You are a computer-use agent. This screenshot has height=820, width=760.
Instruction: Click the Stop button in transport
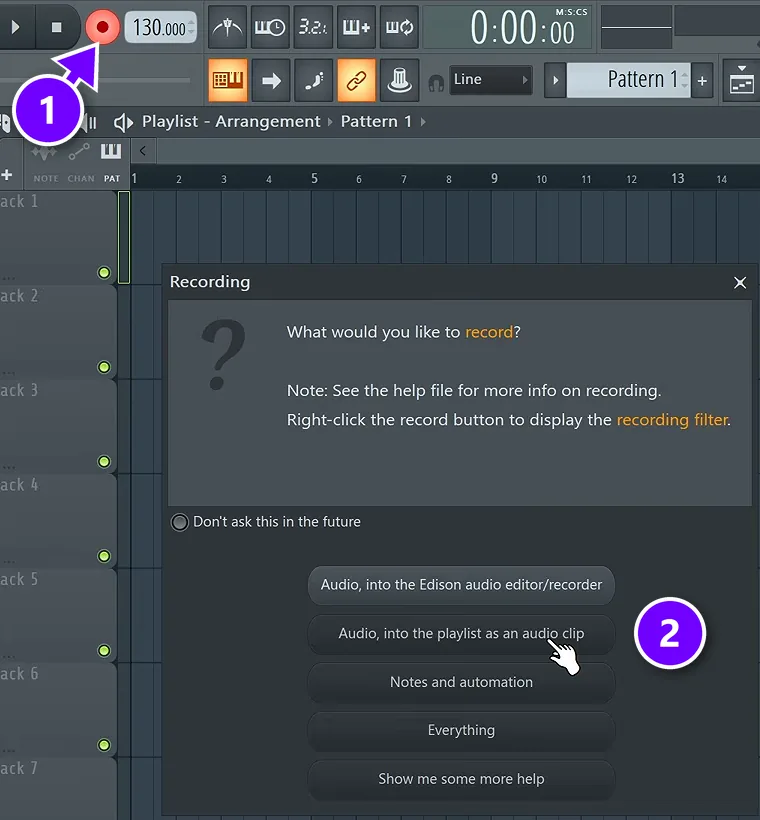pos(56,27)
